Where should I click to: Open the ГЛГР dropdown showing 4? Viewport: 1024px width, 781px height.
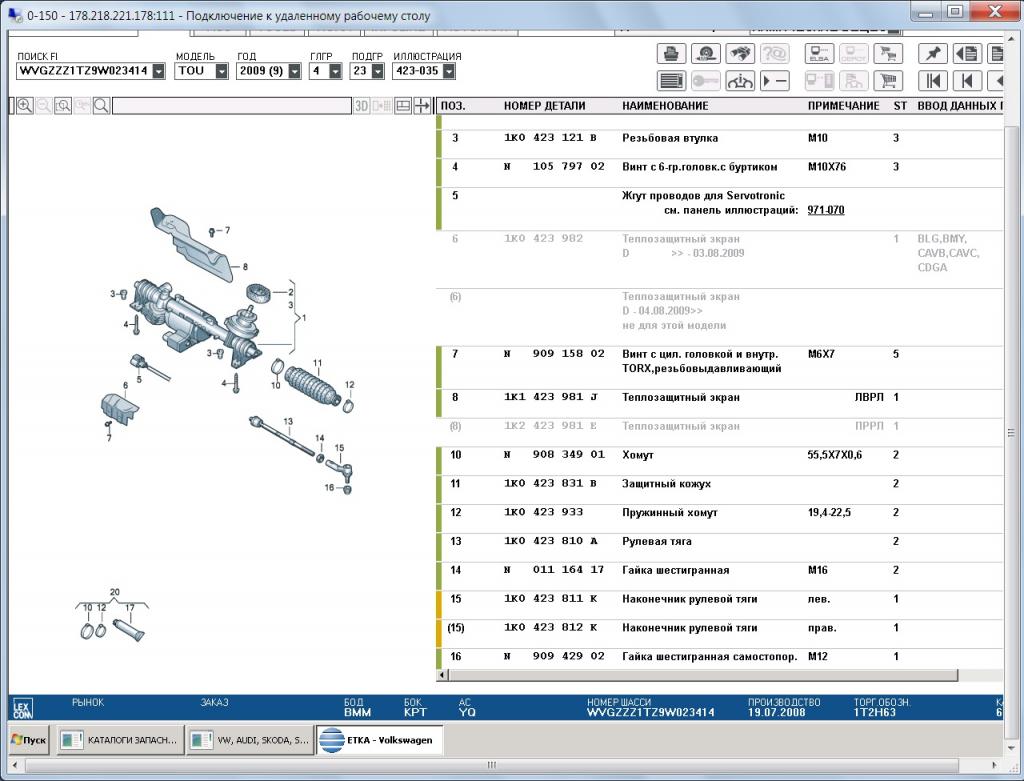coord(335,71)
